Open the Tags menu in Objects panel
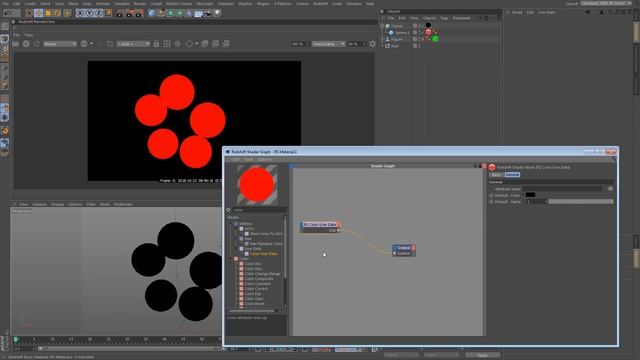640x360 pixels. (x=444, y=18)
